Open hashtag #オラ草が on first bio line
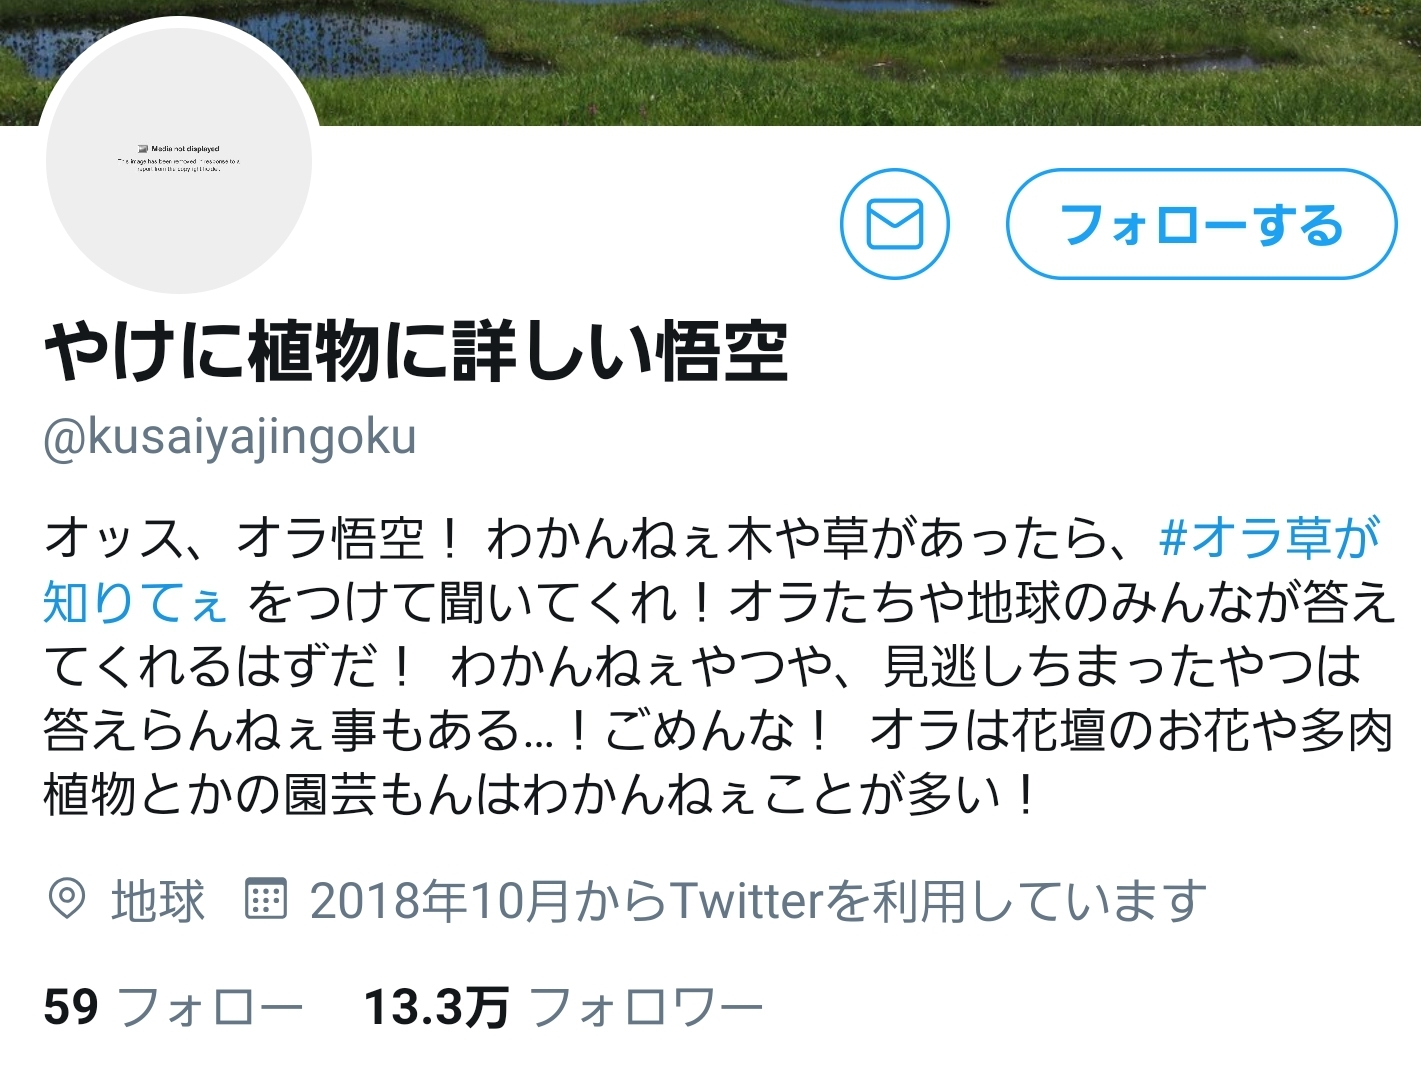Image resolution: width=1421 pixels, height=1079 pixels. [1268, 538]
